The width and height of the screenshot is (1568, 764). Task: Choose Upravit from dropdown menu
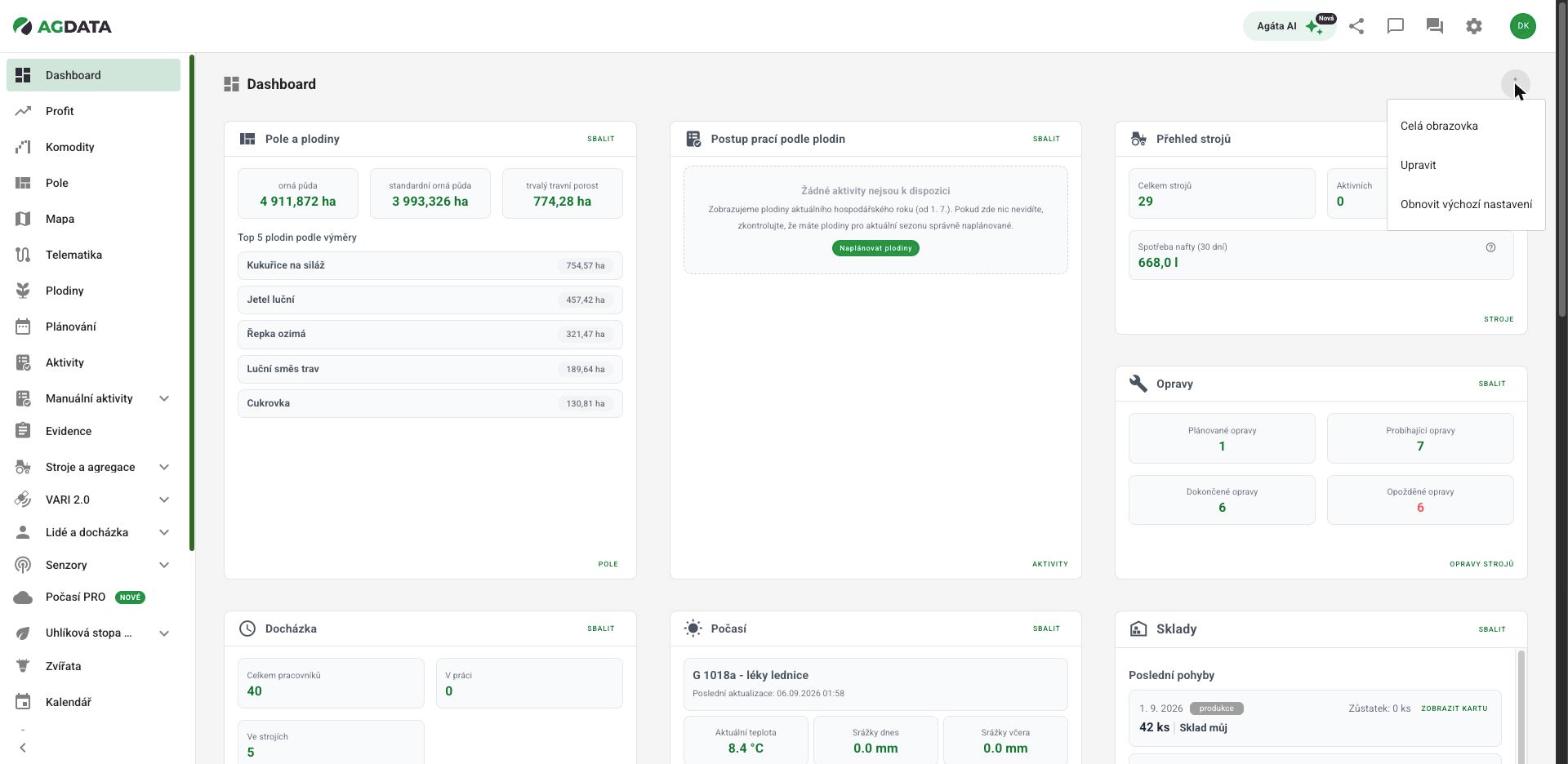tap(1466, 165)
